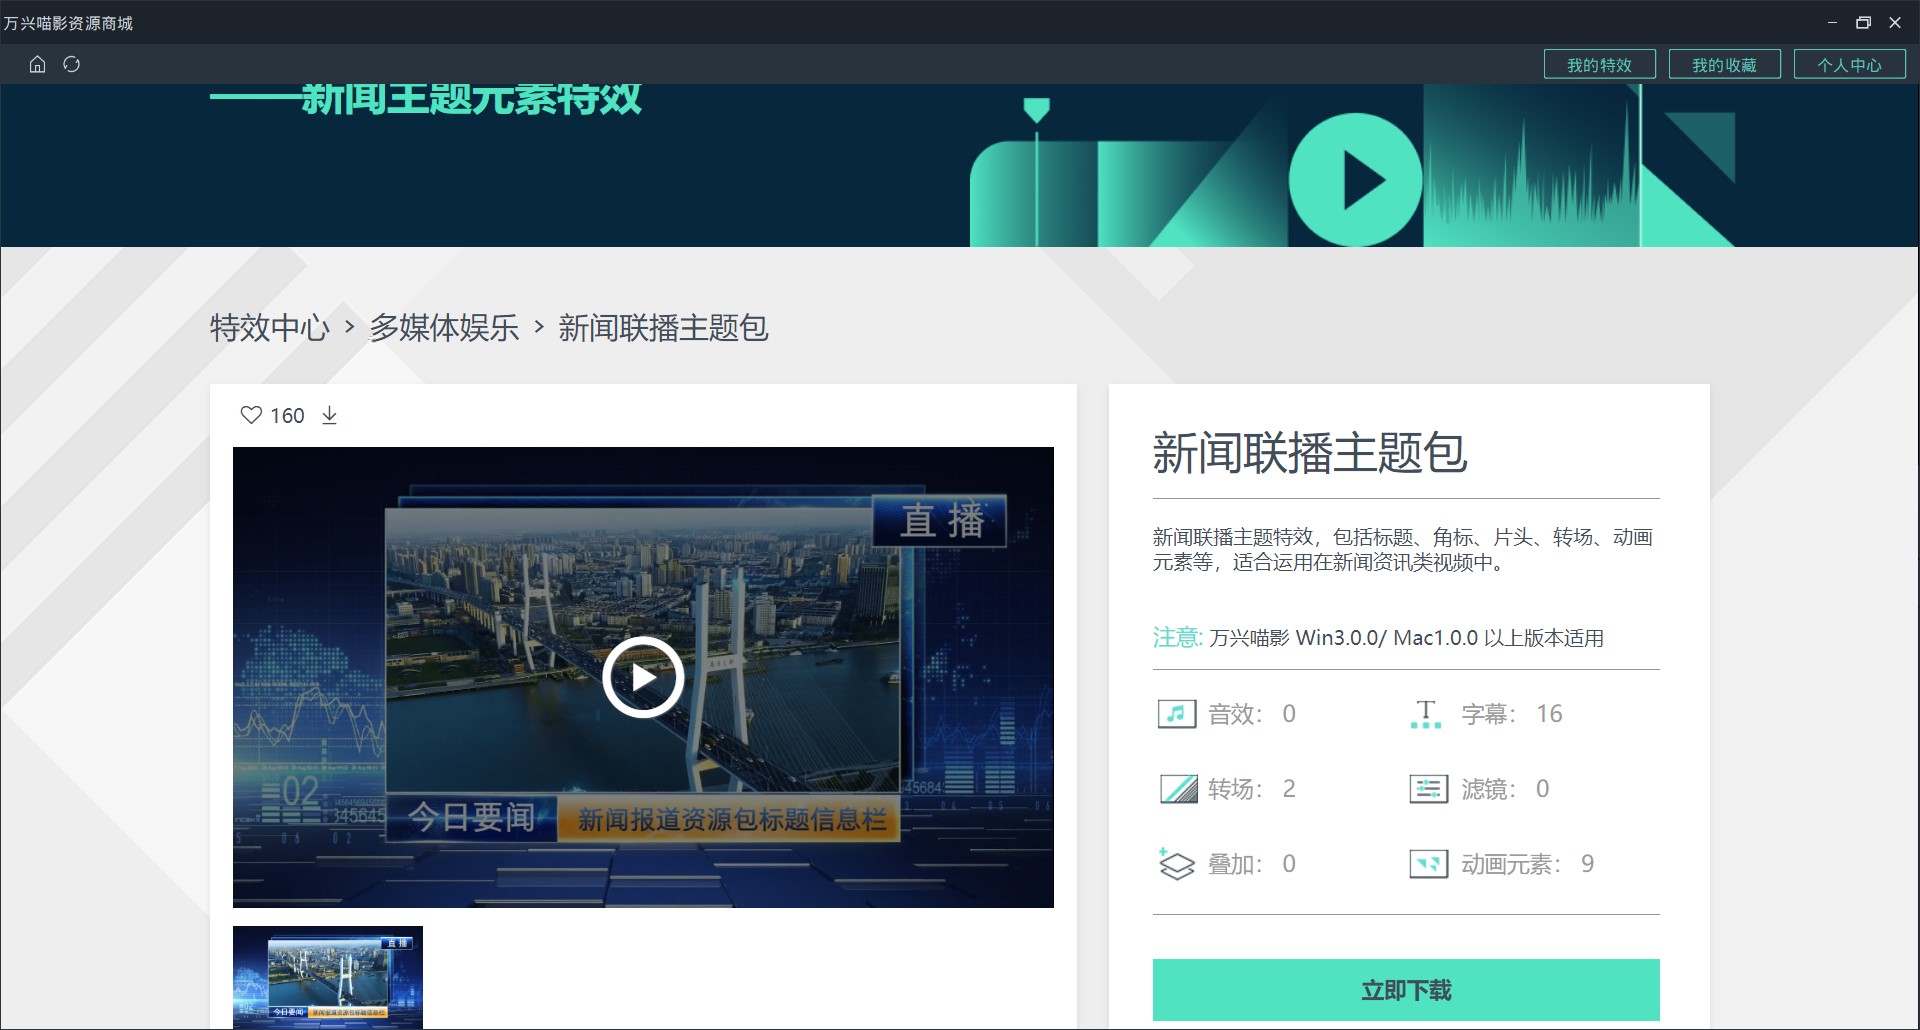Go to 个人中心 personal center

point(1849,65)
